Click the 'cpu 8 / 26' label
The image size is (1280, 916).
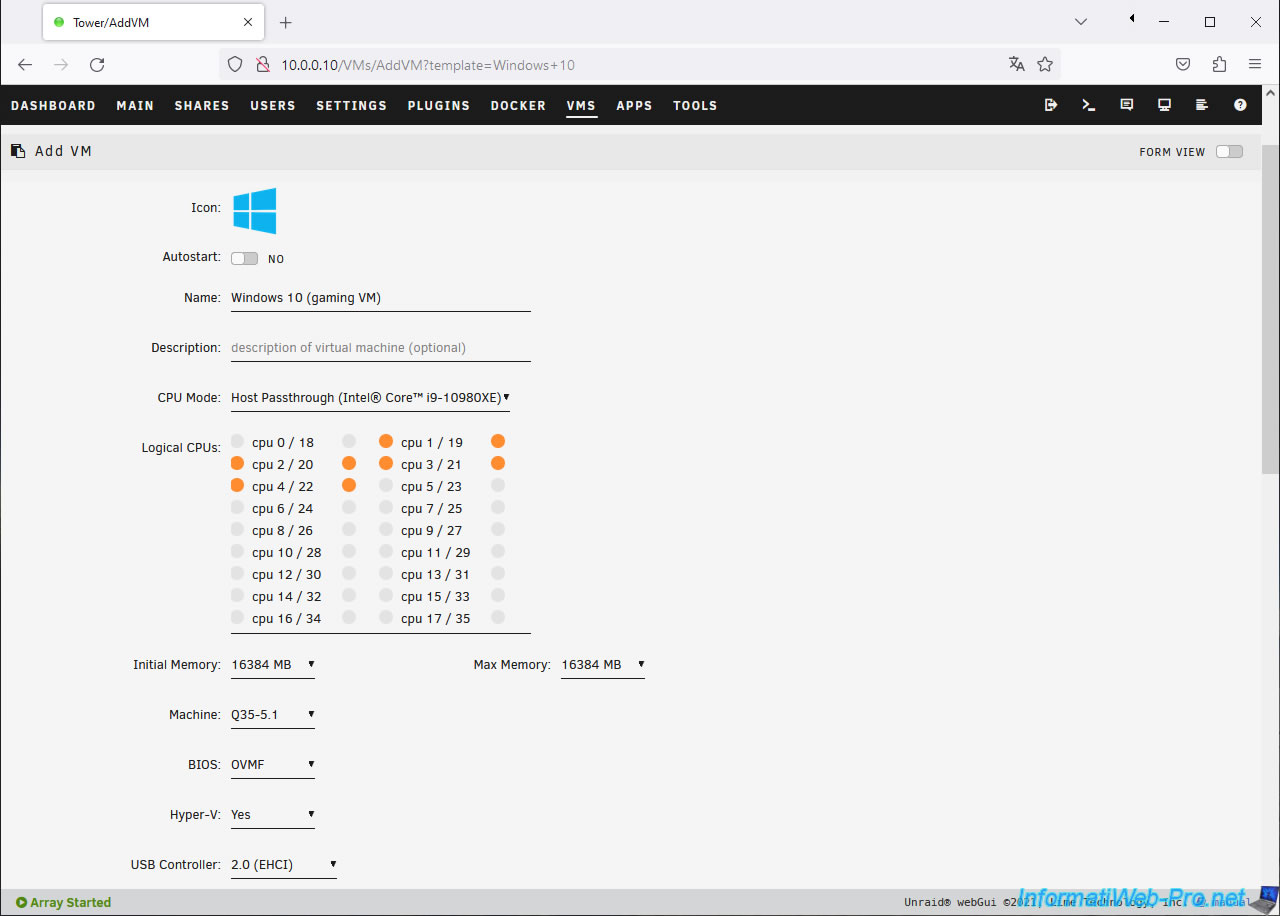pos(283,530)
